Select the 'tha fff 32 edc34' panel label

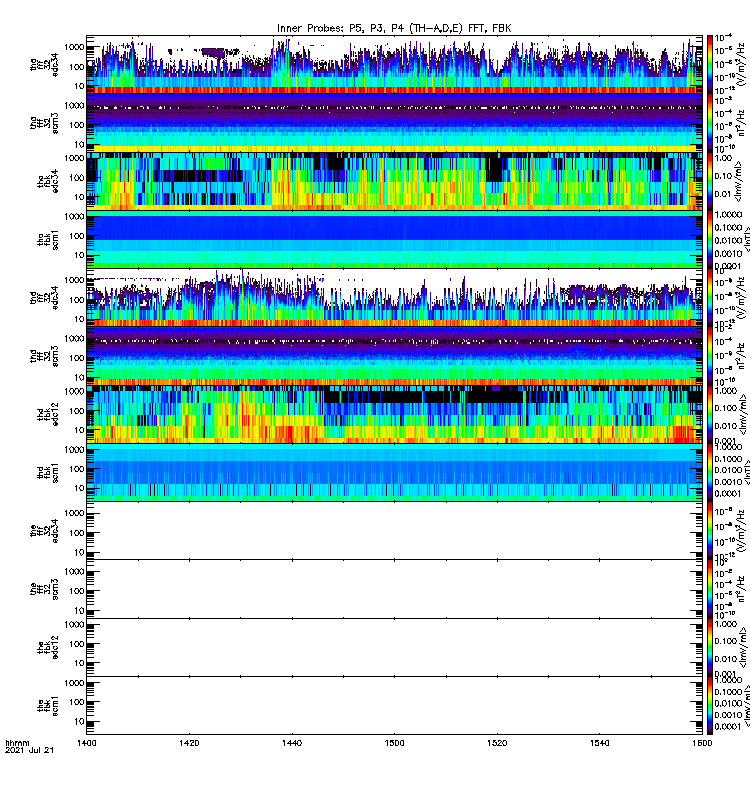(x=44, y=65)
